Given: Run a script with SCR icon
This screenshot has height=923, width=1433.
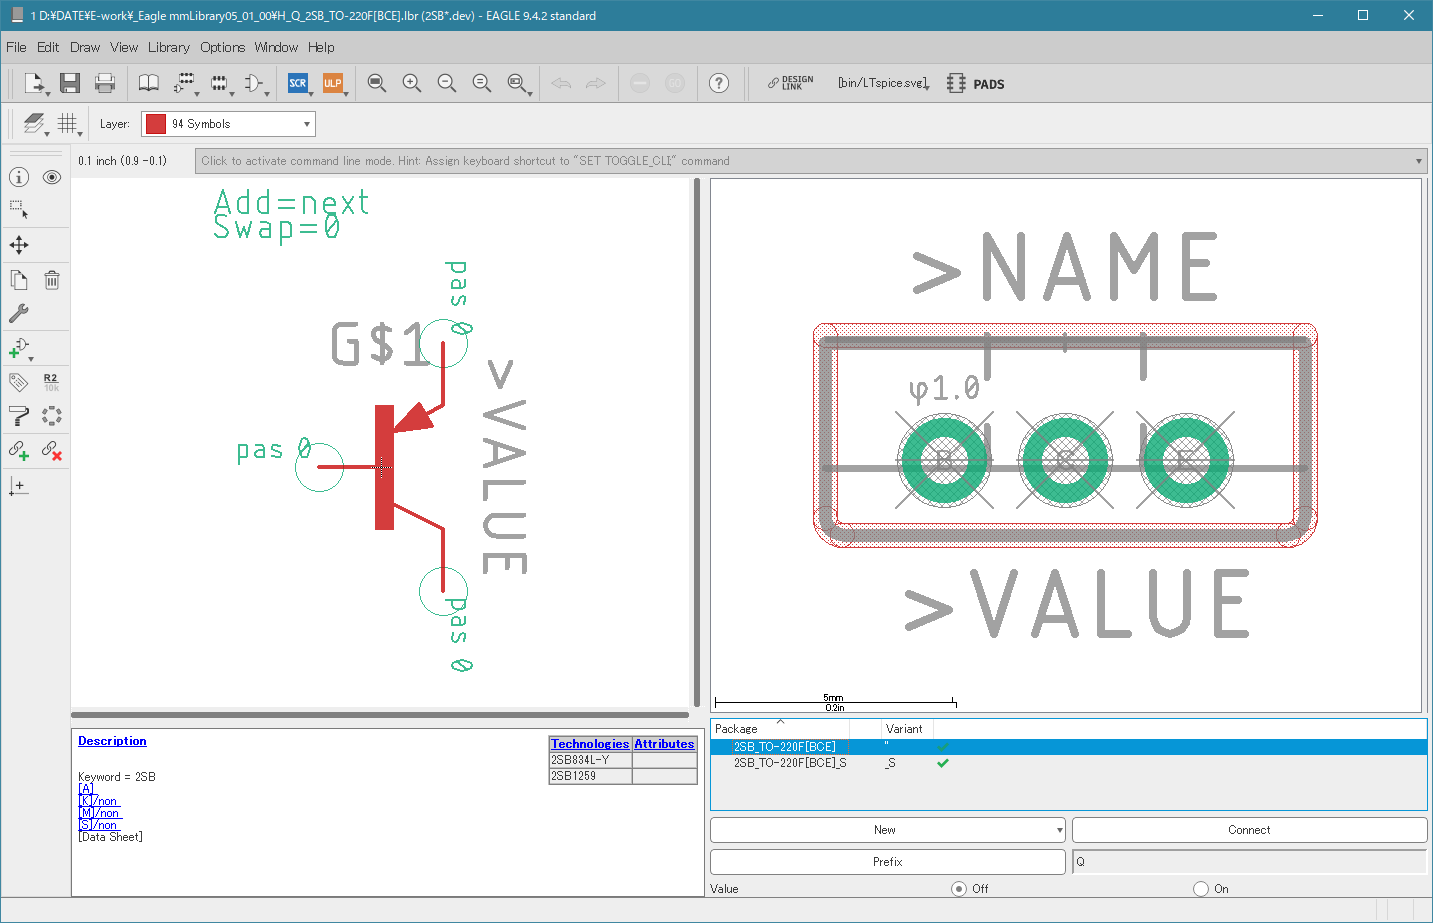Looking at the screenshot, I should pyautogui.click(x=298, y=84).
